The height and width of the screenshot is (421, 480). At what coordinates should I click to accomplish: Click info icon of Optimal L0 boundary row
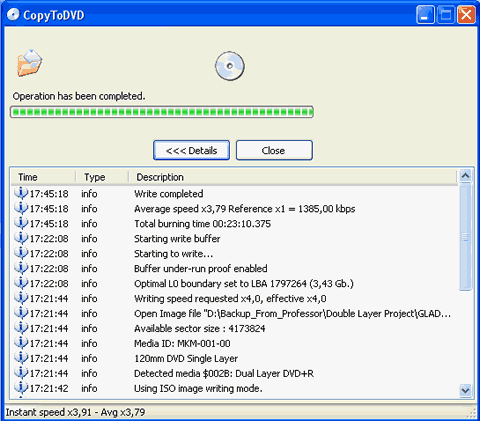(x=21, y=283)
